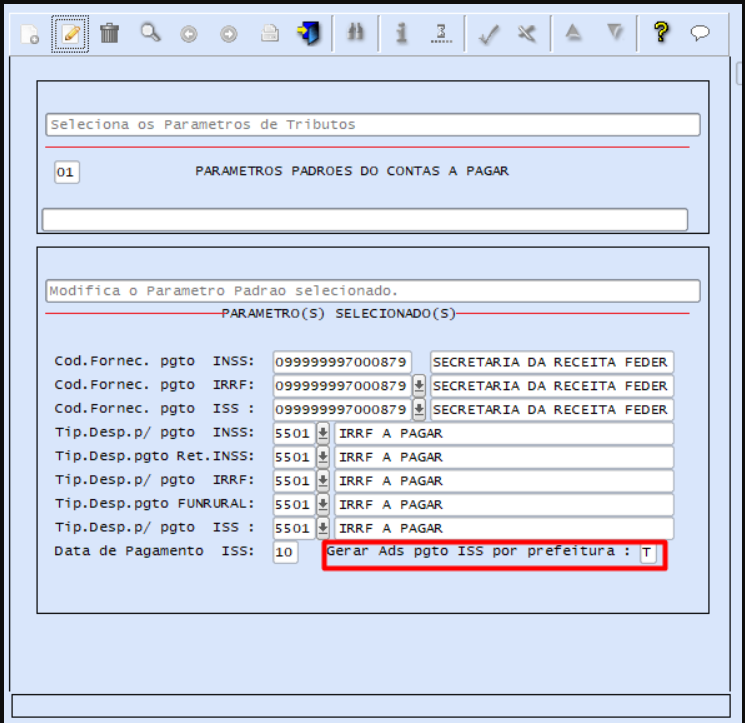Open lookup arrow for Tip.Desp.p/ pgto ISS
745x723 pixels.
coord(323,528)
